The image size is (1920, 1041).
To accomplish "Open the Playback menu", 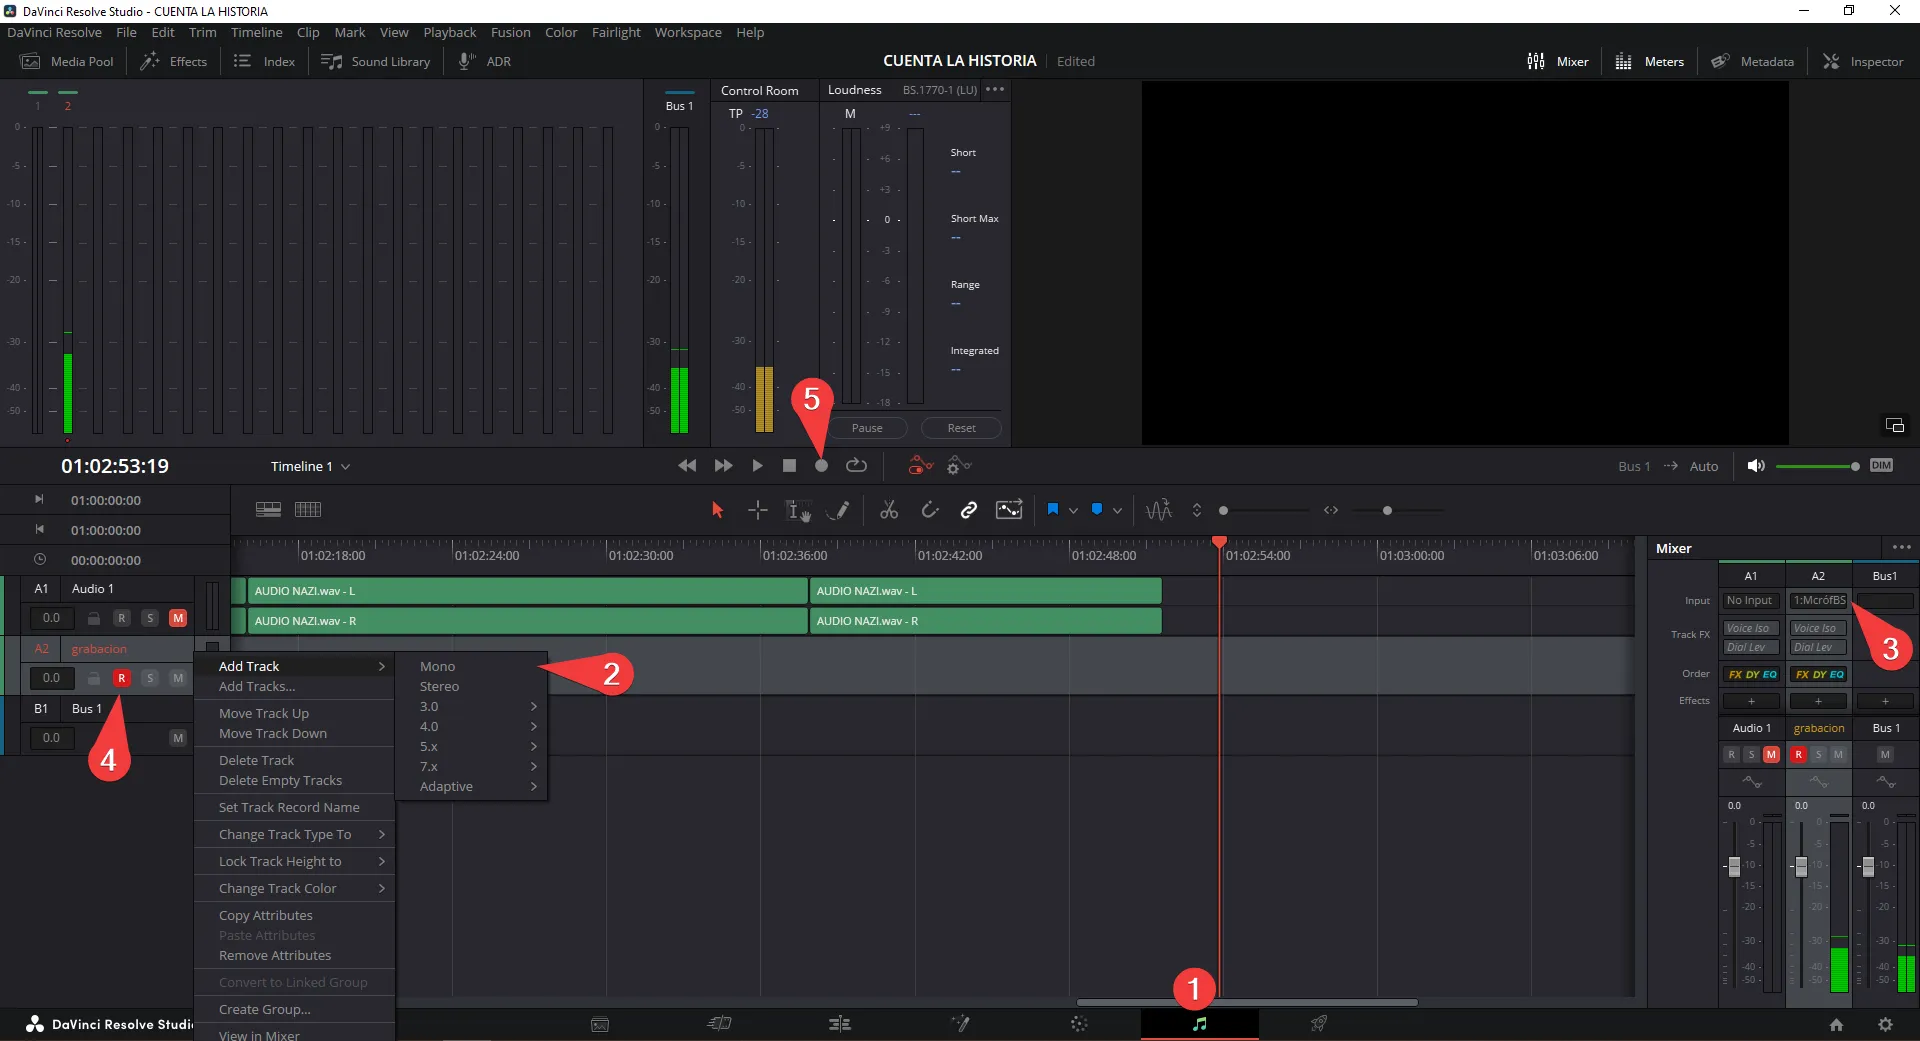I will [449, 32].
